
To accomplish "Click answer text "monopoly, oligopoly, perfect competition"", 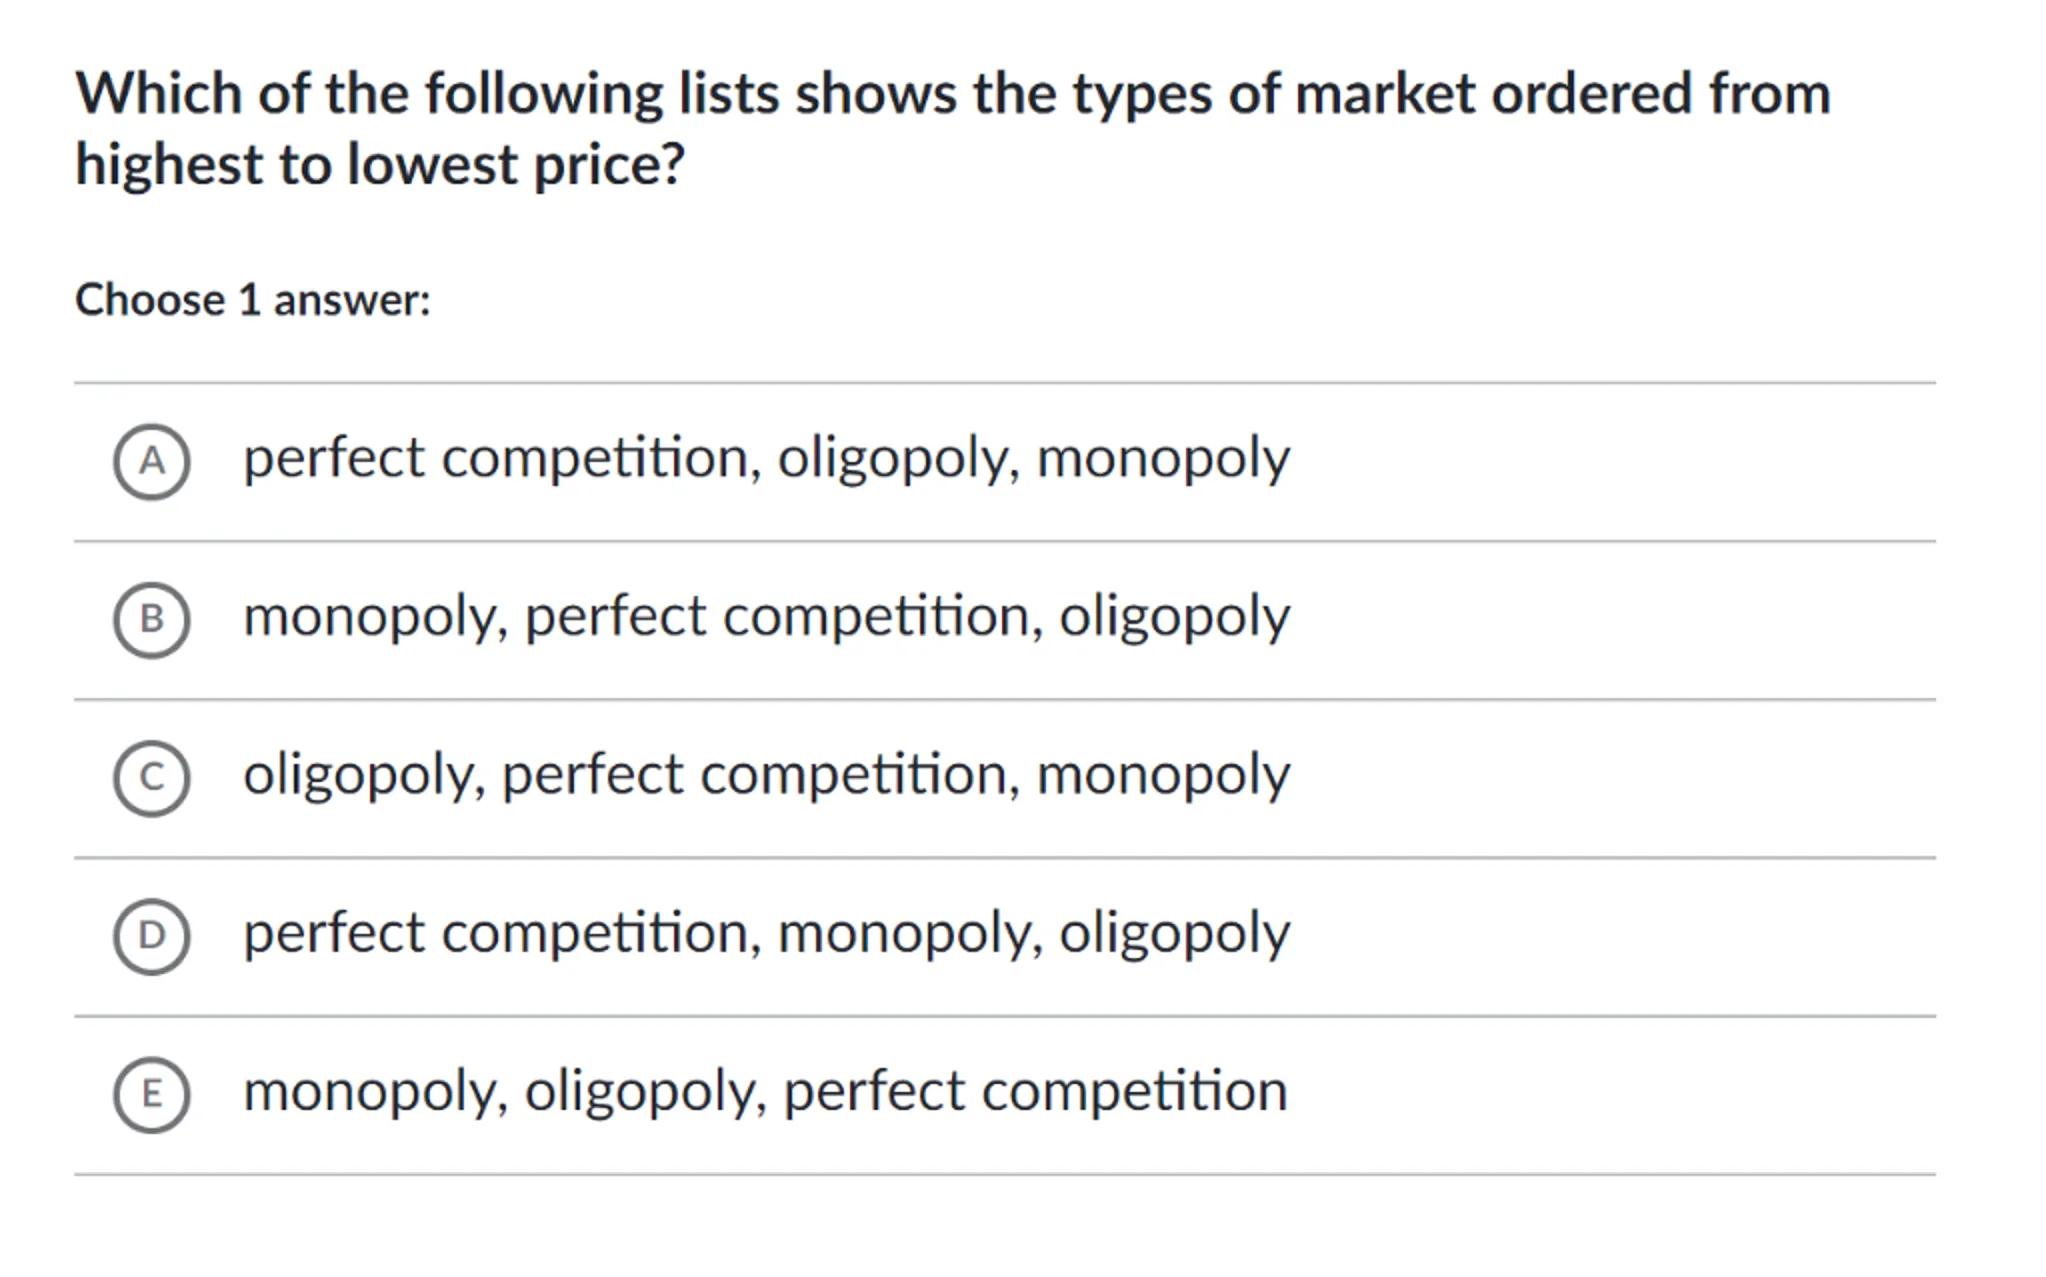I will pyautogui.click(x=765, y=1091).
